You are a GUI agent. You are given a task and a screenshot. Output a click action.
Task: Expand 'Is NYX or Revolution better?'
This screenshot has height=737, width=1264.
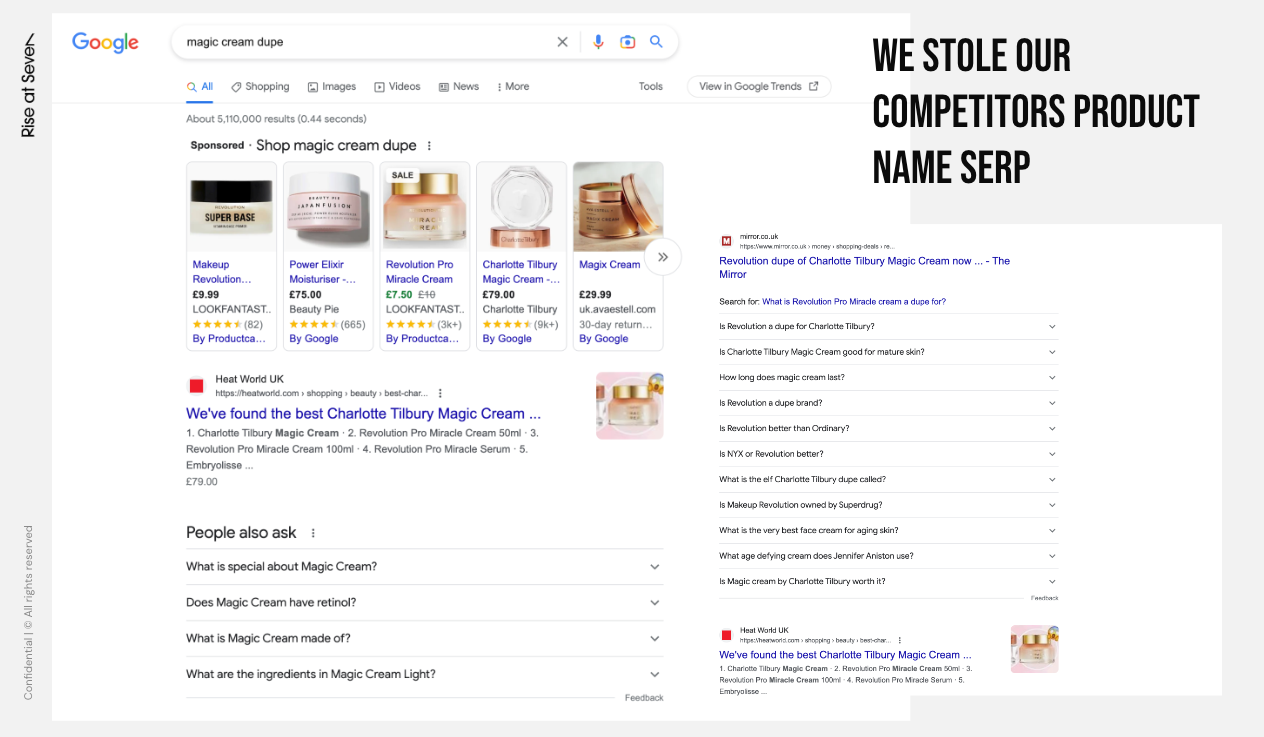[x=888, y=454]
